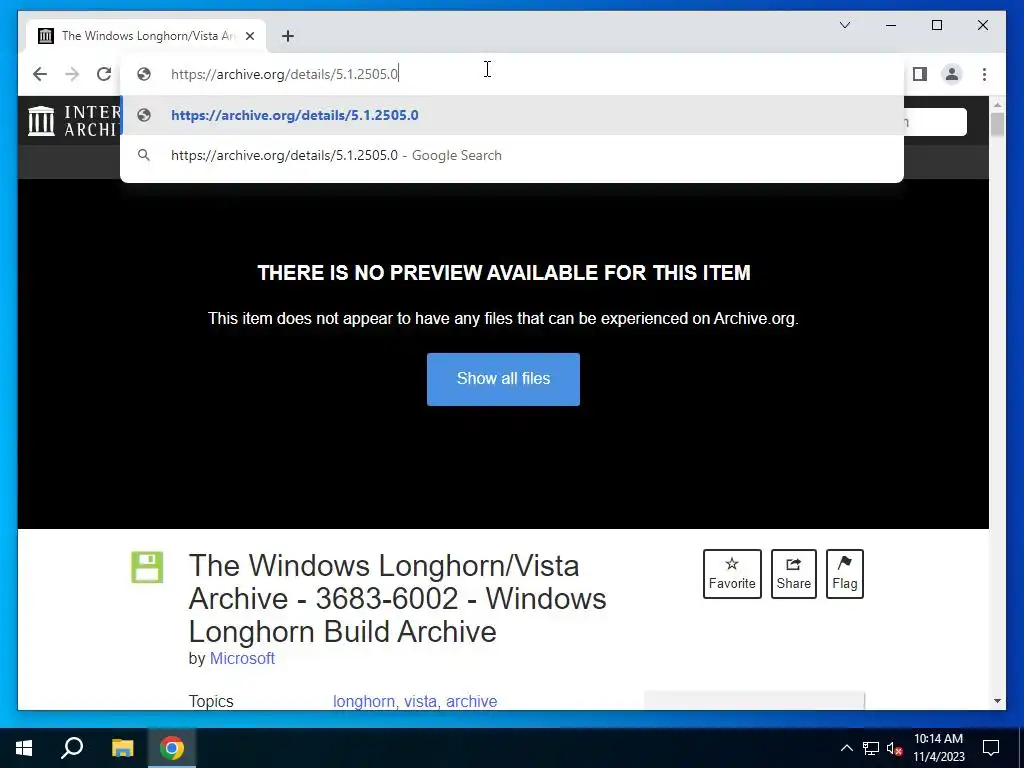Click the Flag button

point(844,573)
